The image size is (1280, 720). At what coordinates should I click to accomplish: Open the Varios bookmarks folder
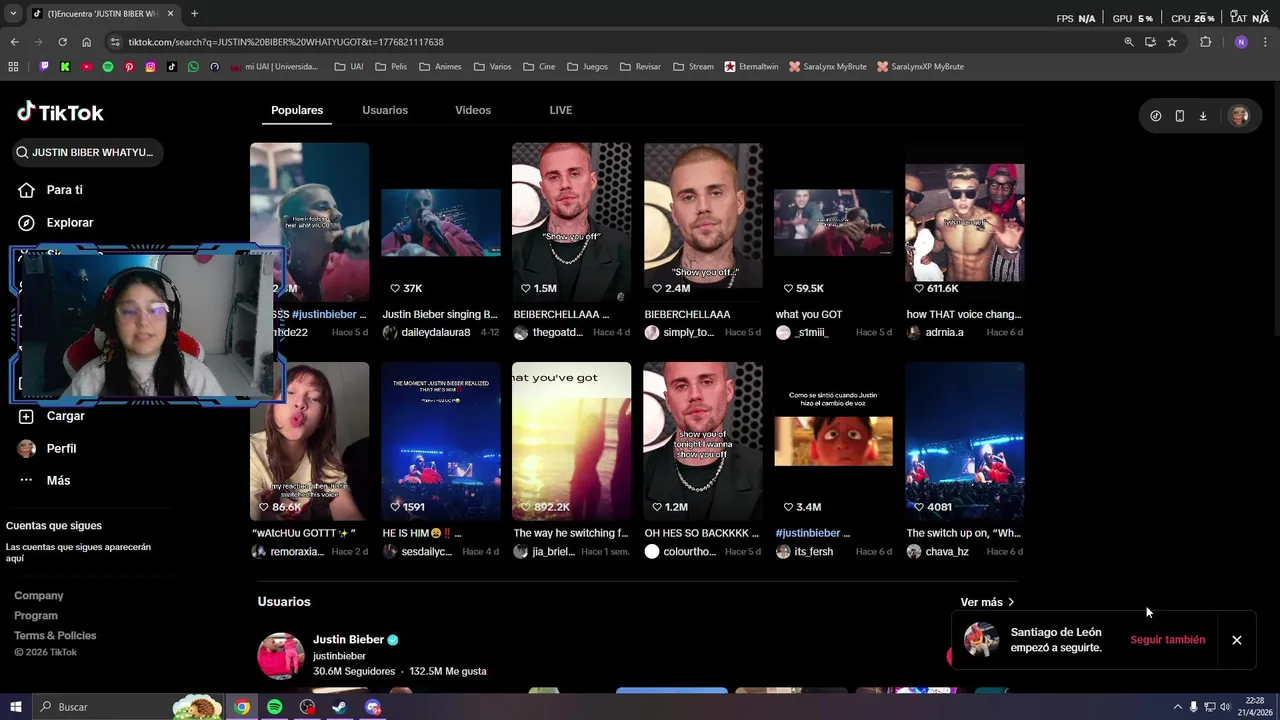pyautogui.click(x=493, y=67)
